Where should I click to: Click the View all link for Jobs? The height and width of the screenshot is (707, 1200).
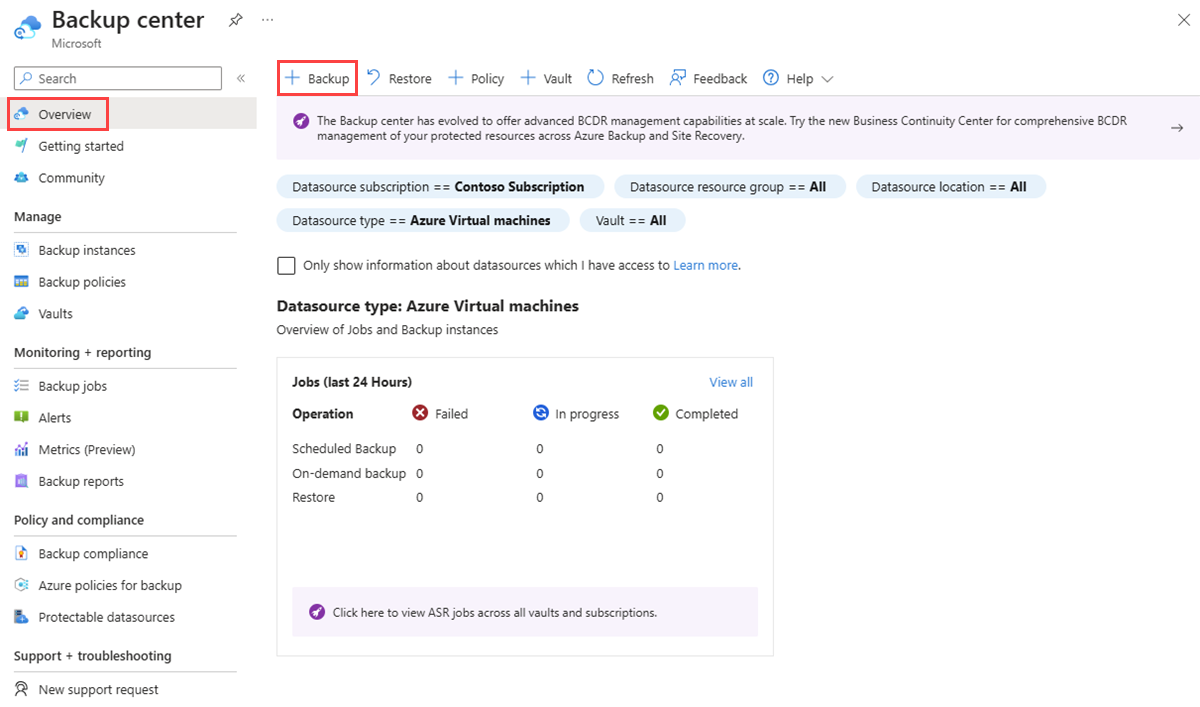point(731,382)
